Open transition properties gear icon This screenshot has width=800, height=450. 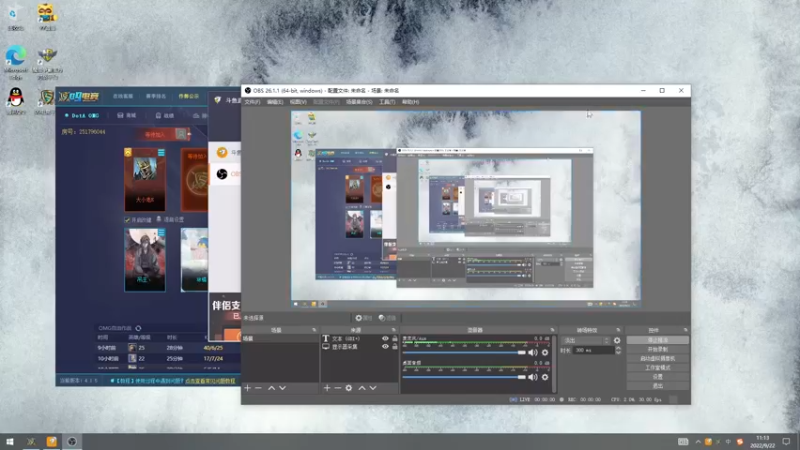(617, 340)
